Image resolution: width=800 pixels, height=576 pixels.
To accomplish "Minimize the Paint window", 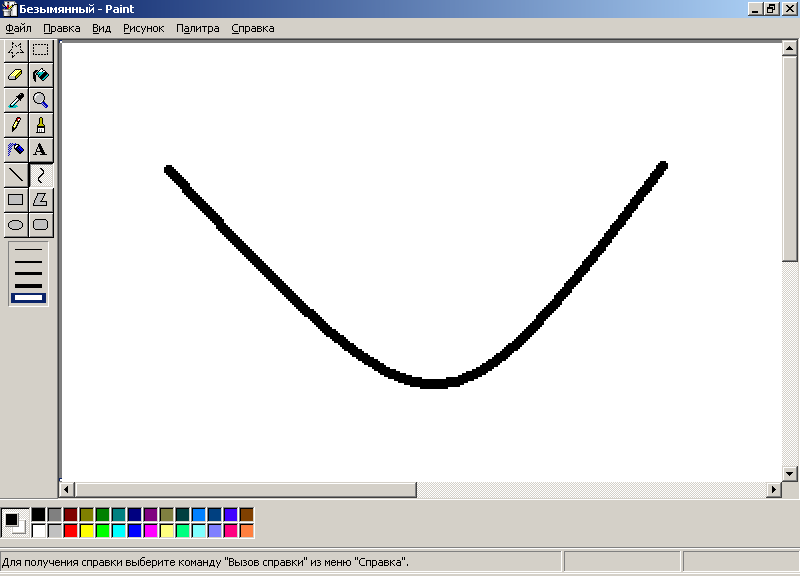I will [x=755, y=9].
